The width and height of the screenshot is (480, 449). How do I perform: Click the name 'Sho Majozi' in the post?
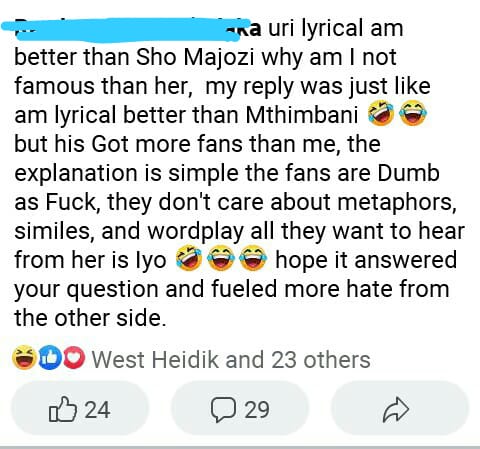click(195, 57)
